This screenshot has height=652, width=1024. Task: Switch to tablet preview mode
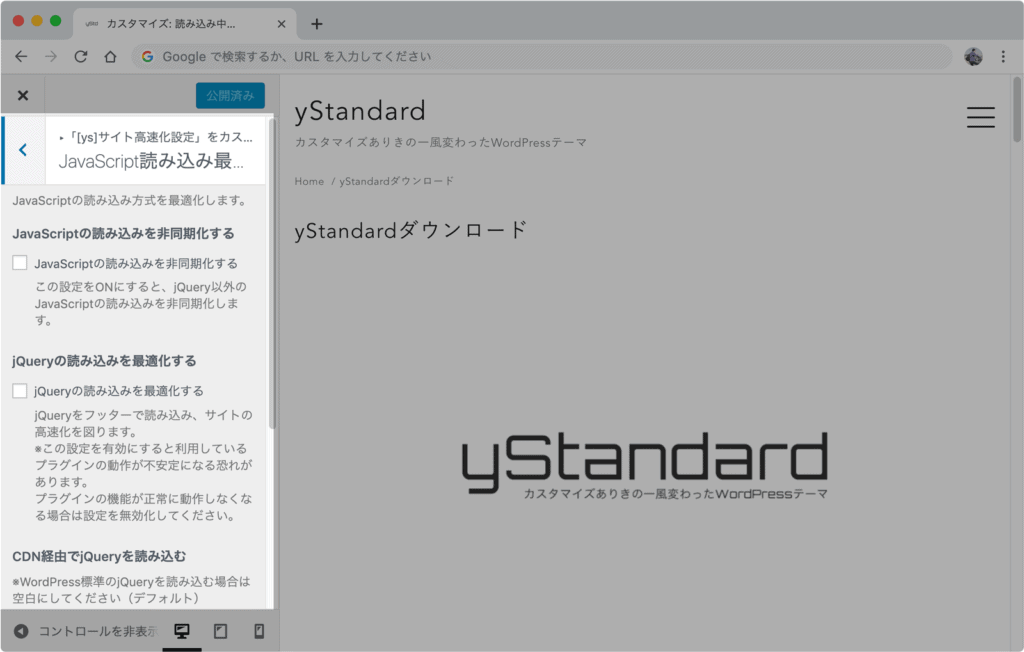220,631
